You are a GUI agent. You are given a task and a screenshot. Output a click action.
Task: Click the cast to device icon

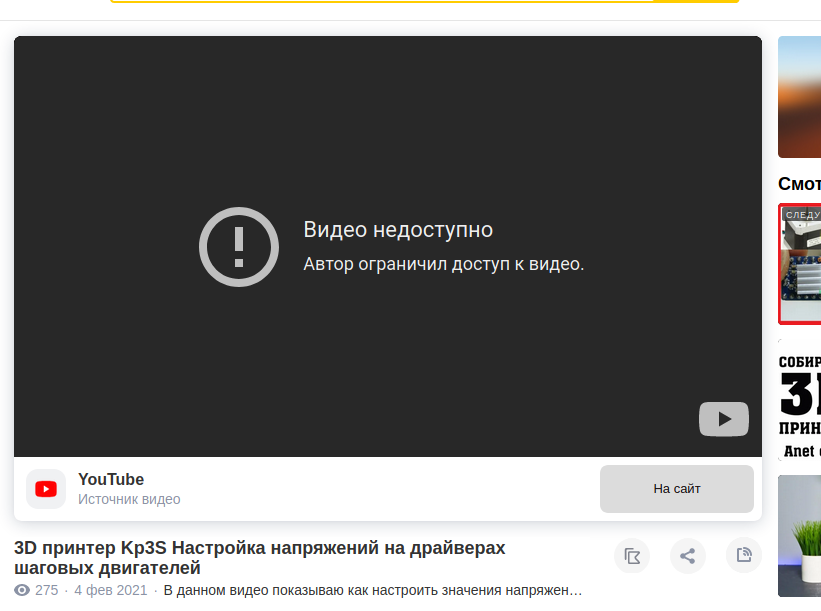[744, 556]
